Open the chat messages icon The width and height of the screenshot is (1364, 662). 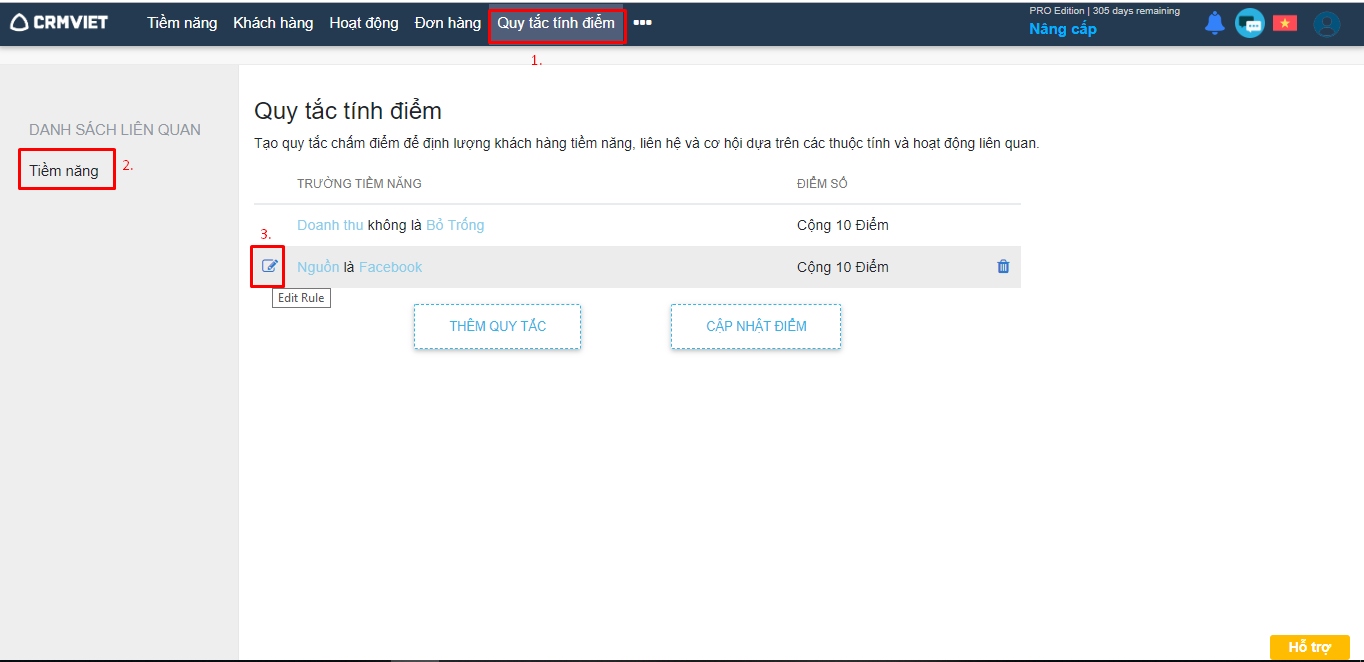[1249, 23]
